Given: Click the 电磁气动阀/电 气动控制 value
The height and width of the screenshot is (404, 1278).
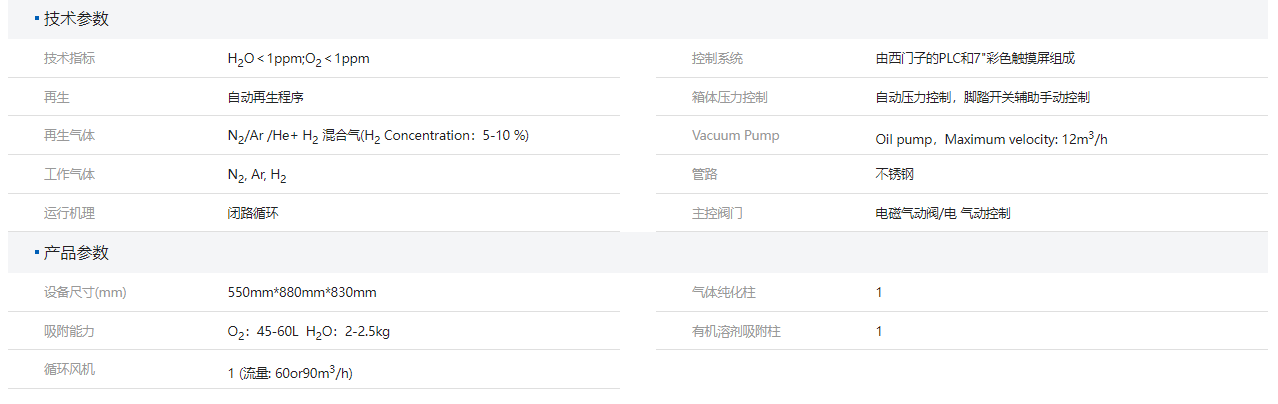Looking at the screenshot, I should 942,213.
